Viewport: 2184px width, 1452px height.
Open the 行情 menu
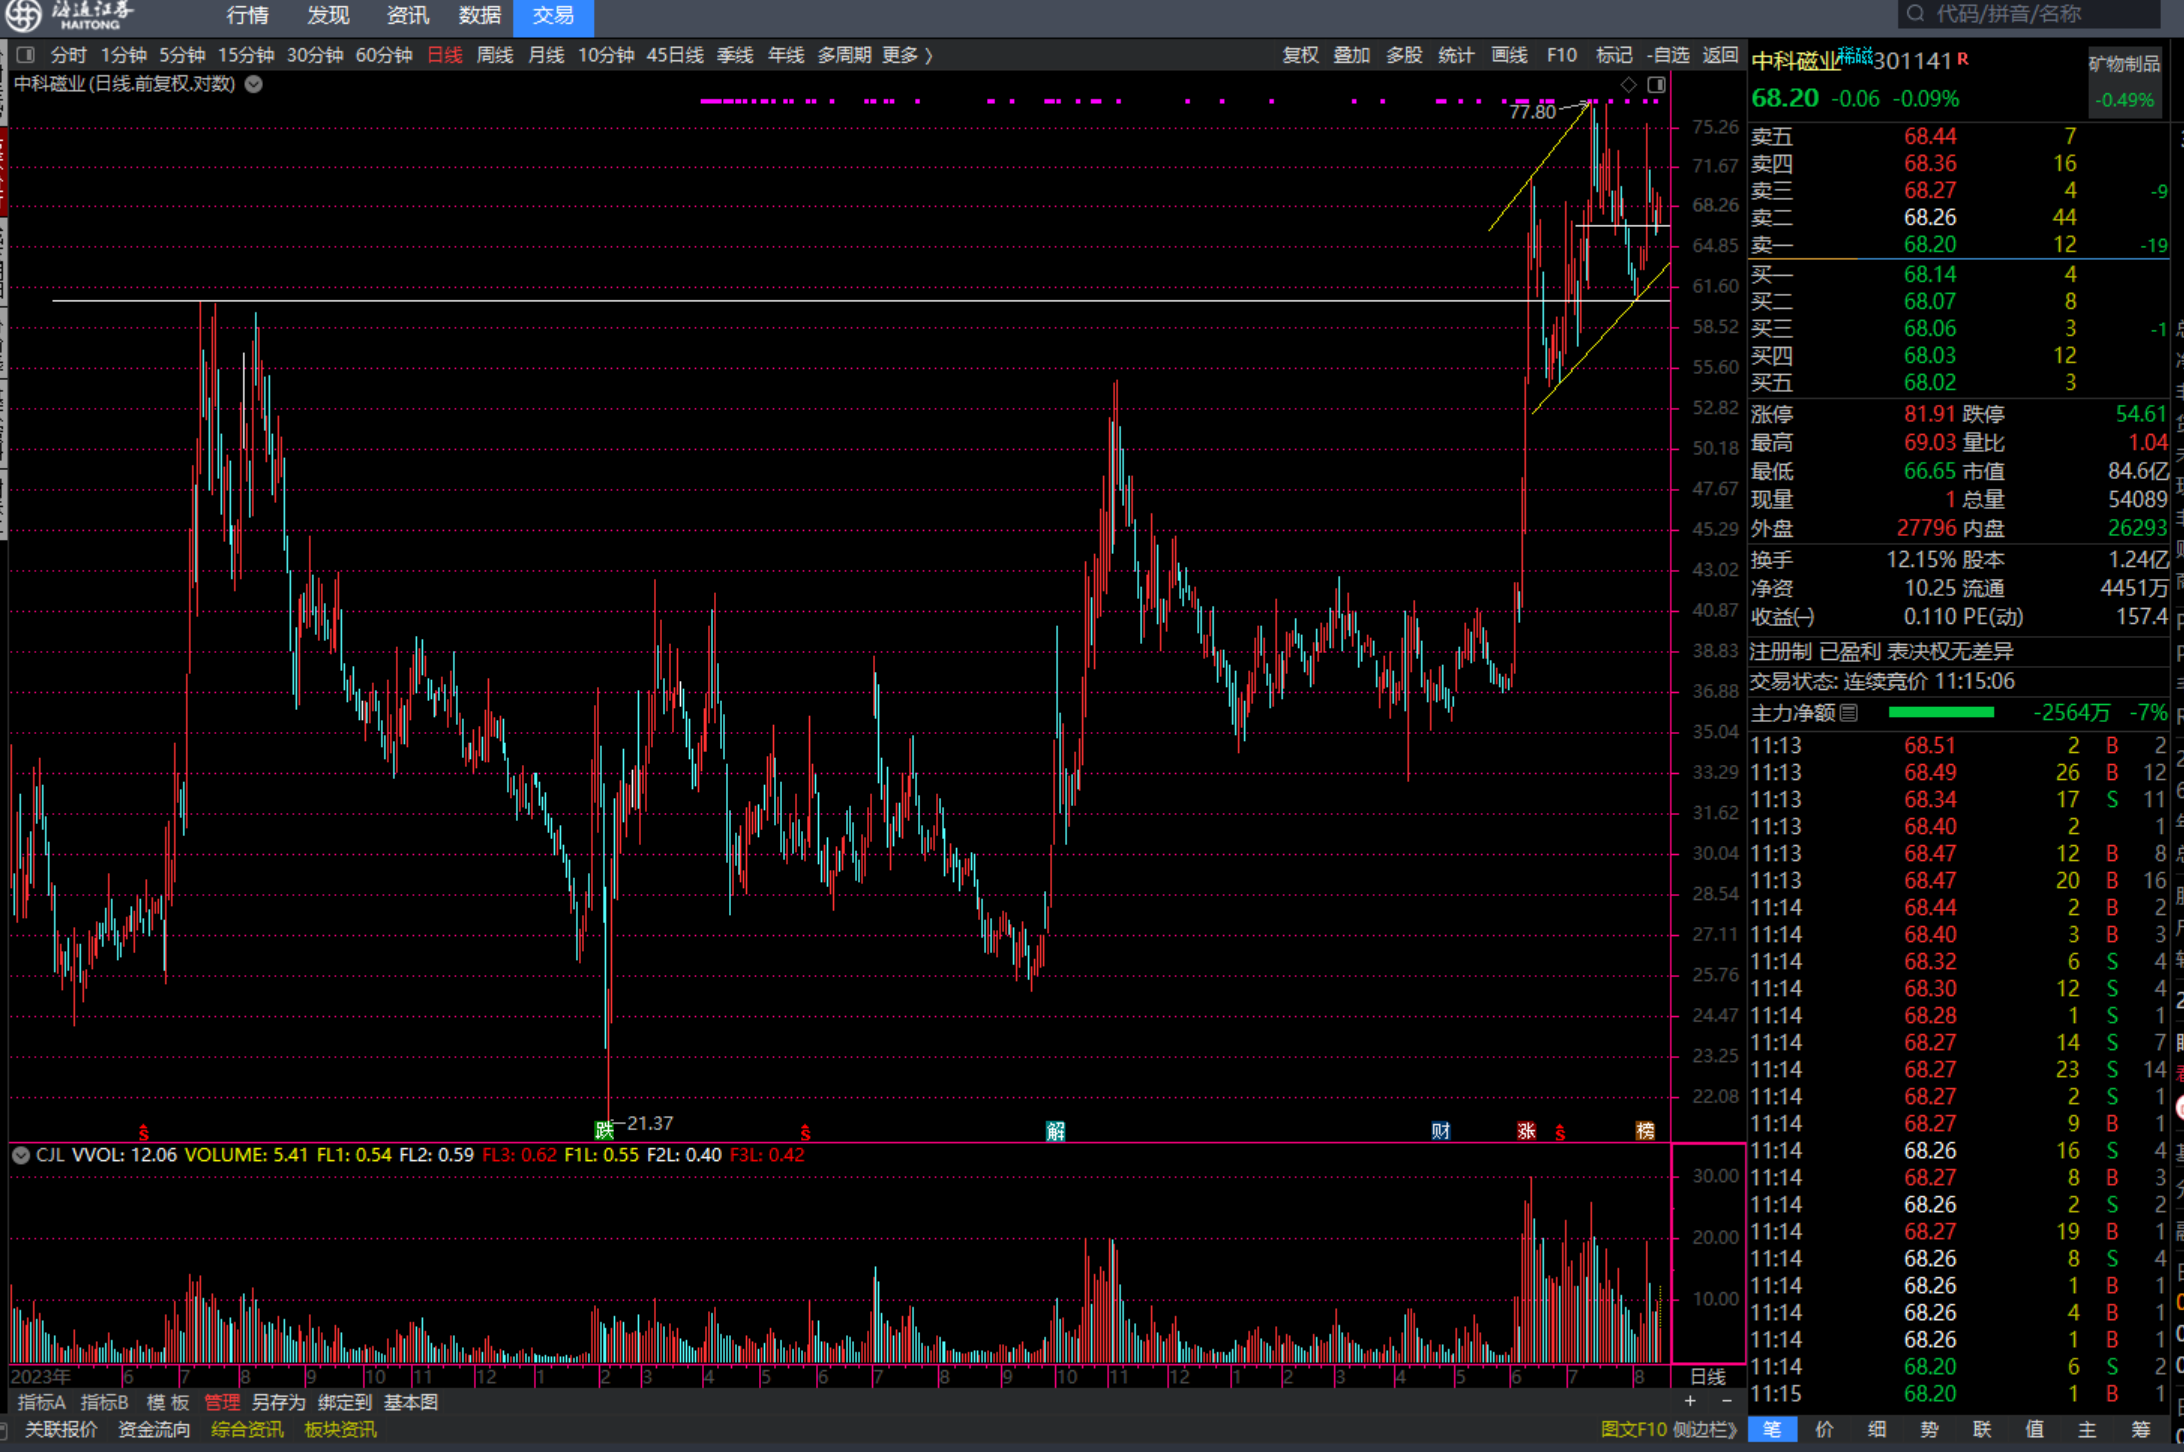pos(247,15)
